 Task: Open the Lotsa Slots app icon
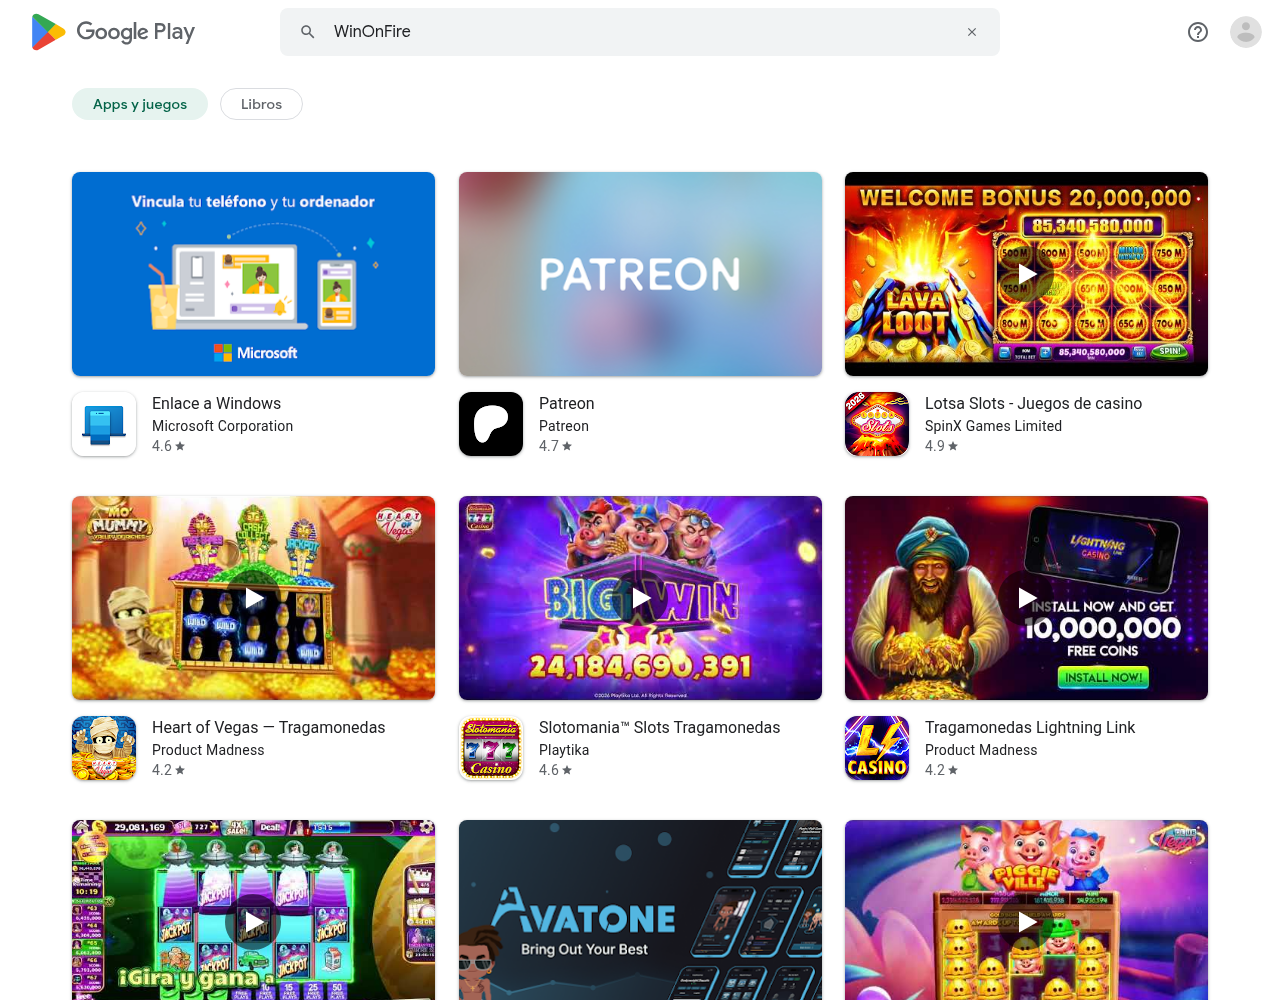tap(877, 424)
